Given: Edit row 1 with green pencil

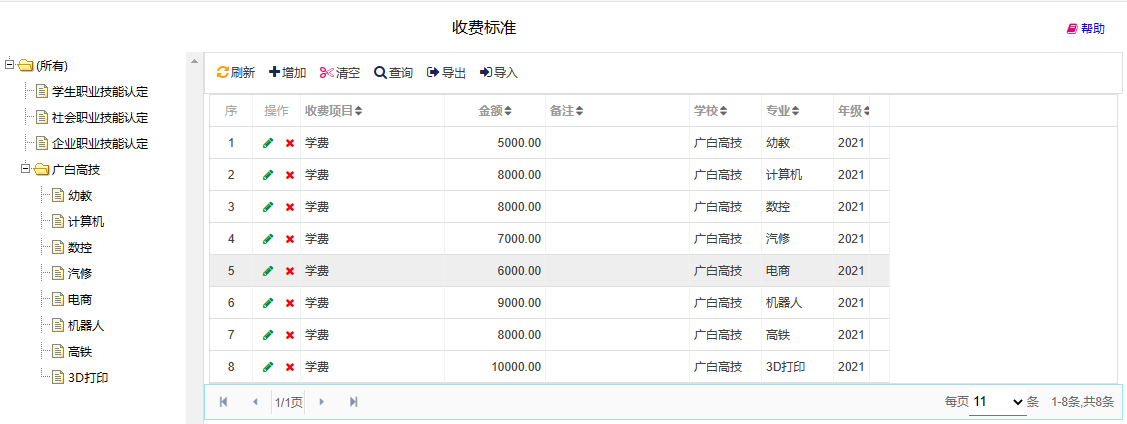Looking at the screenshot, I should pyautogui.click(x=268, y=143).
